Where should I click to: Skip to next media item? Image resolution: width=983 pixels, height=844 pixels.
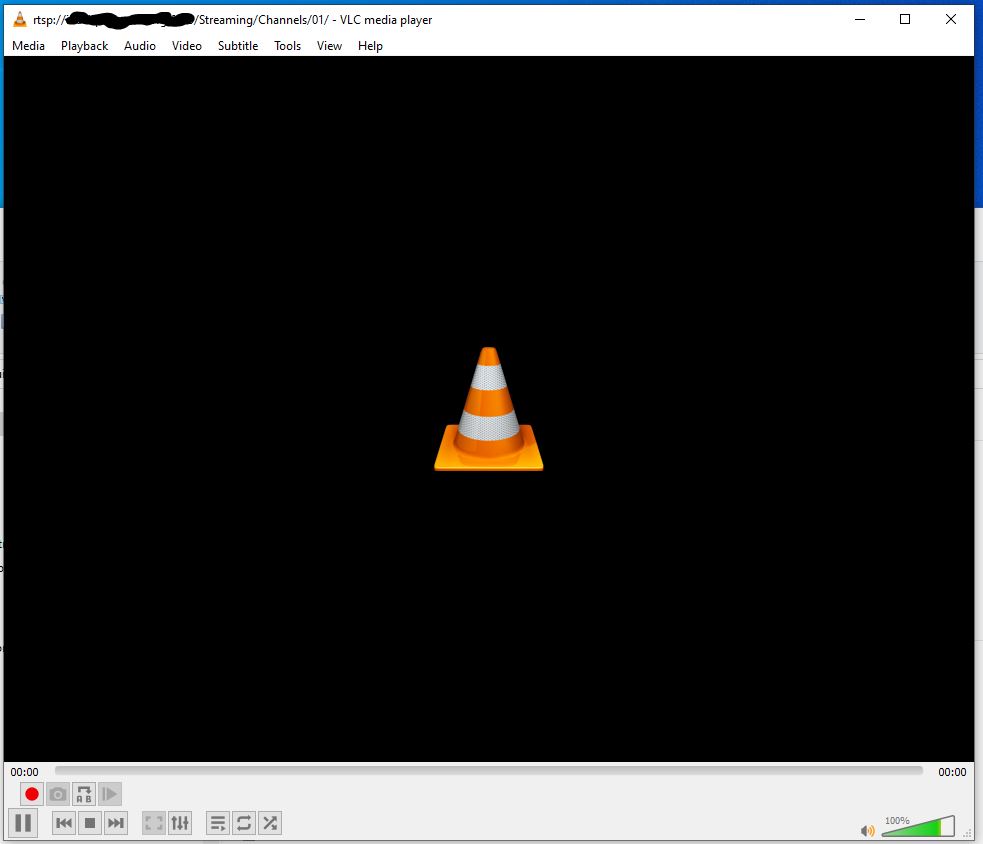(x=116, y=823)
